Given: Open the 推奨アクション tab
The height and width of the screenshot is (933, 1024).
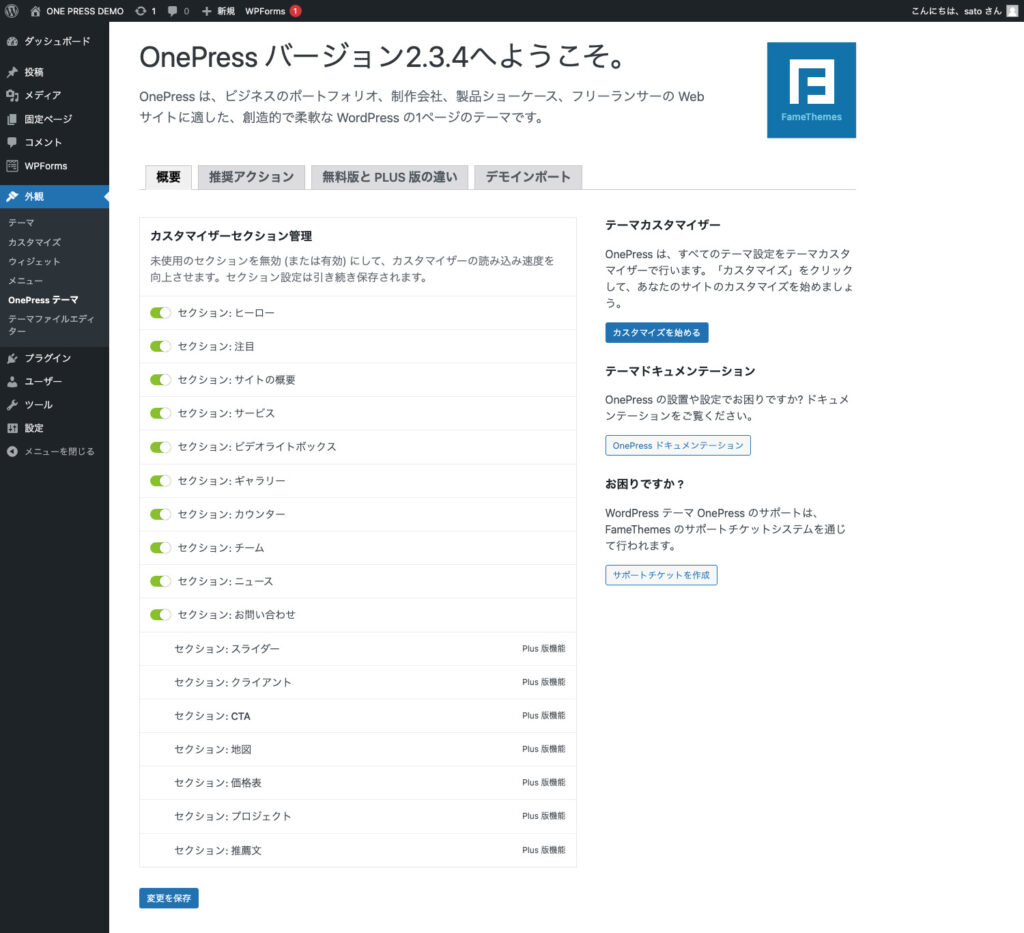Looking at the screenshot, I should (252, 177).
